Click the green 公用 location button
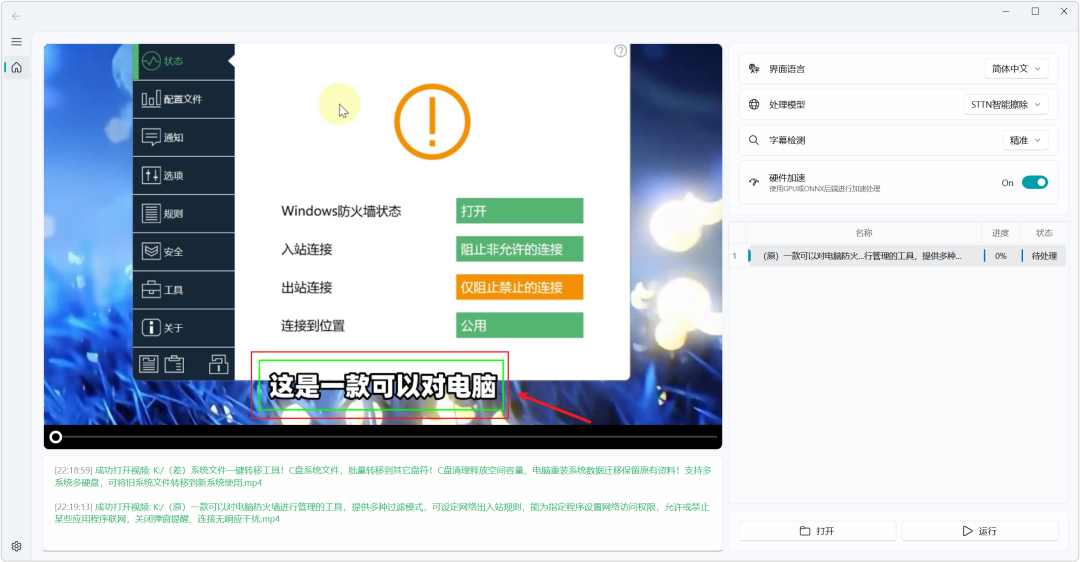The height and width of the screenshot is (562, 1080). [x=519, y=325]
